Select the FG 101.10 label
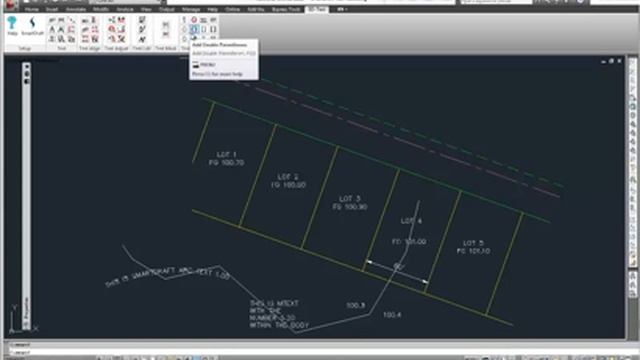The width and height of the screenshot is (640, 360). tap(473, 251)
